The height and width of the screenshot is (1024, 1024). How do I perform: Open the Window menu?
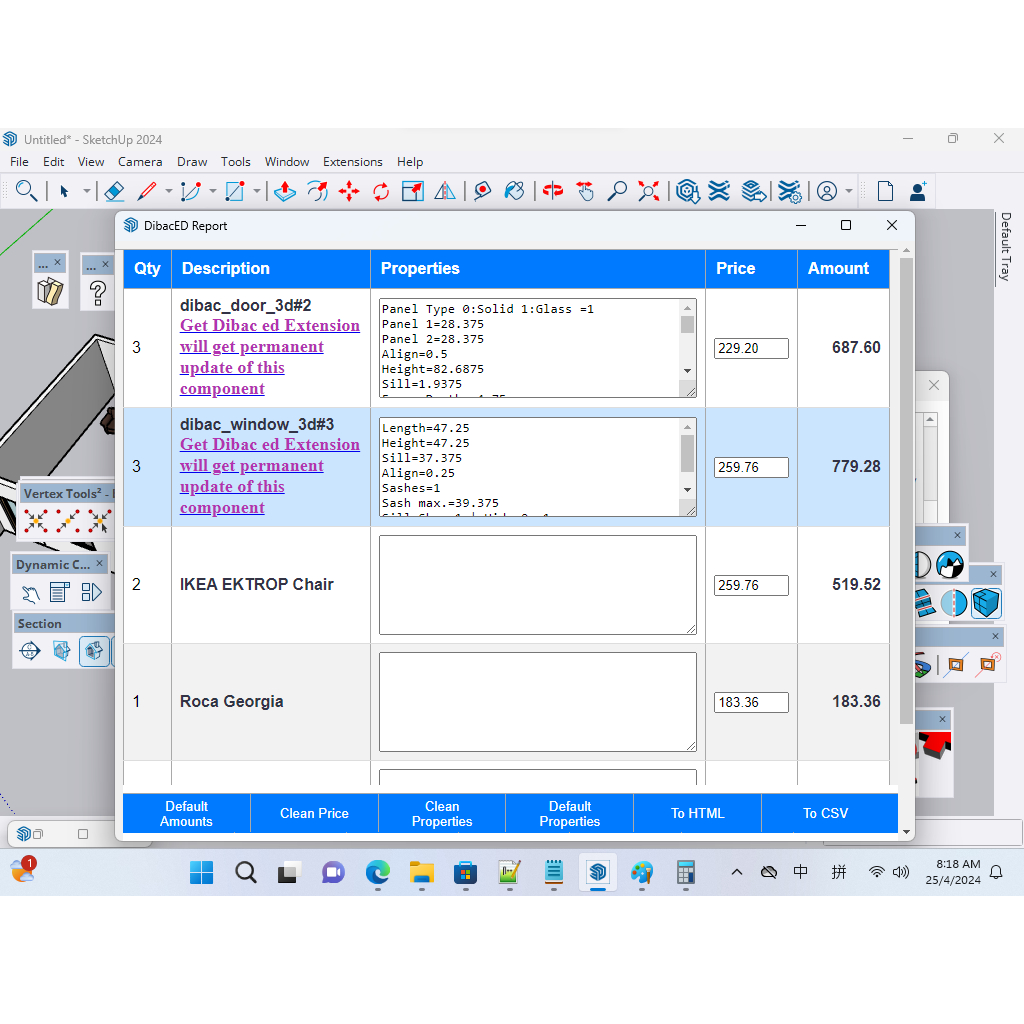click(x=287, y=161)
